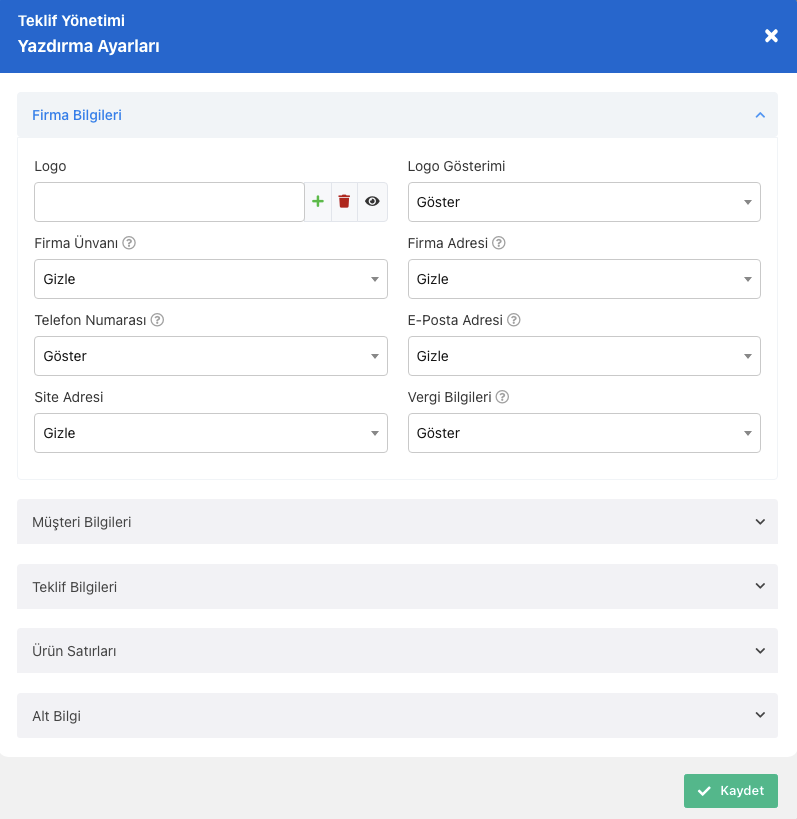Delete the logo with the red trash icon
The height and width of the screenshot is (819, 797).
pos(344,202)
